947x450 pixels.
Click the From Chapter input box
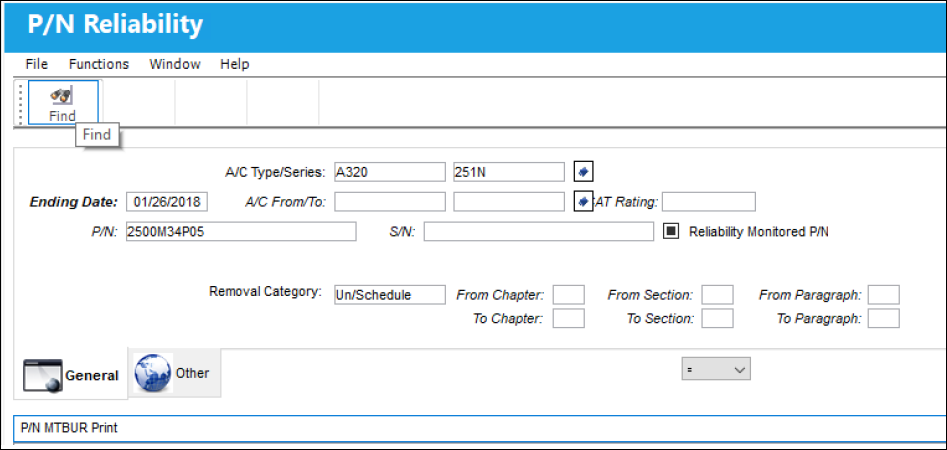(x=568, y=295)
